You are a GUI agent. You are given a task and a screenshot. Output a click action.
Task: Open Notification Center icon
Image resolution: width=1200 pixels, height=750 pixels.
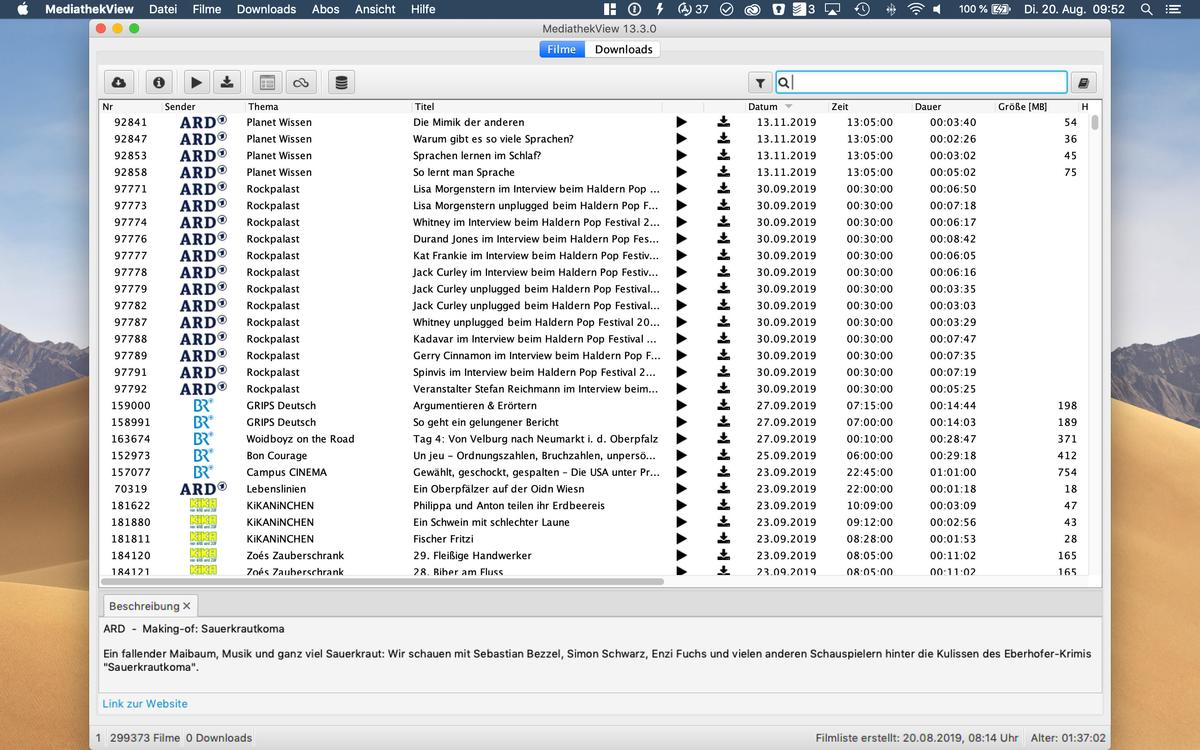1174,9
